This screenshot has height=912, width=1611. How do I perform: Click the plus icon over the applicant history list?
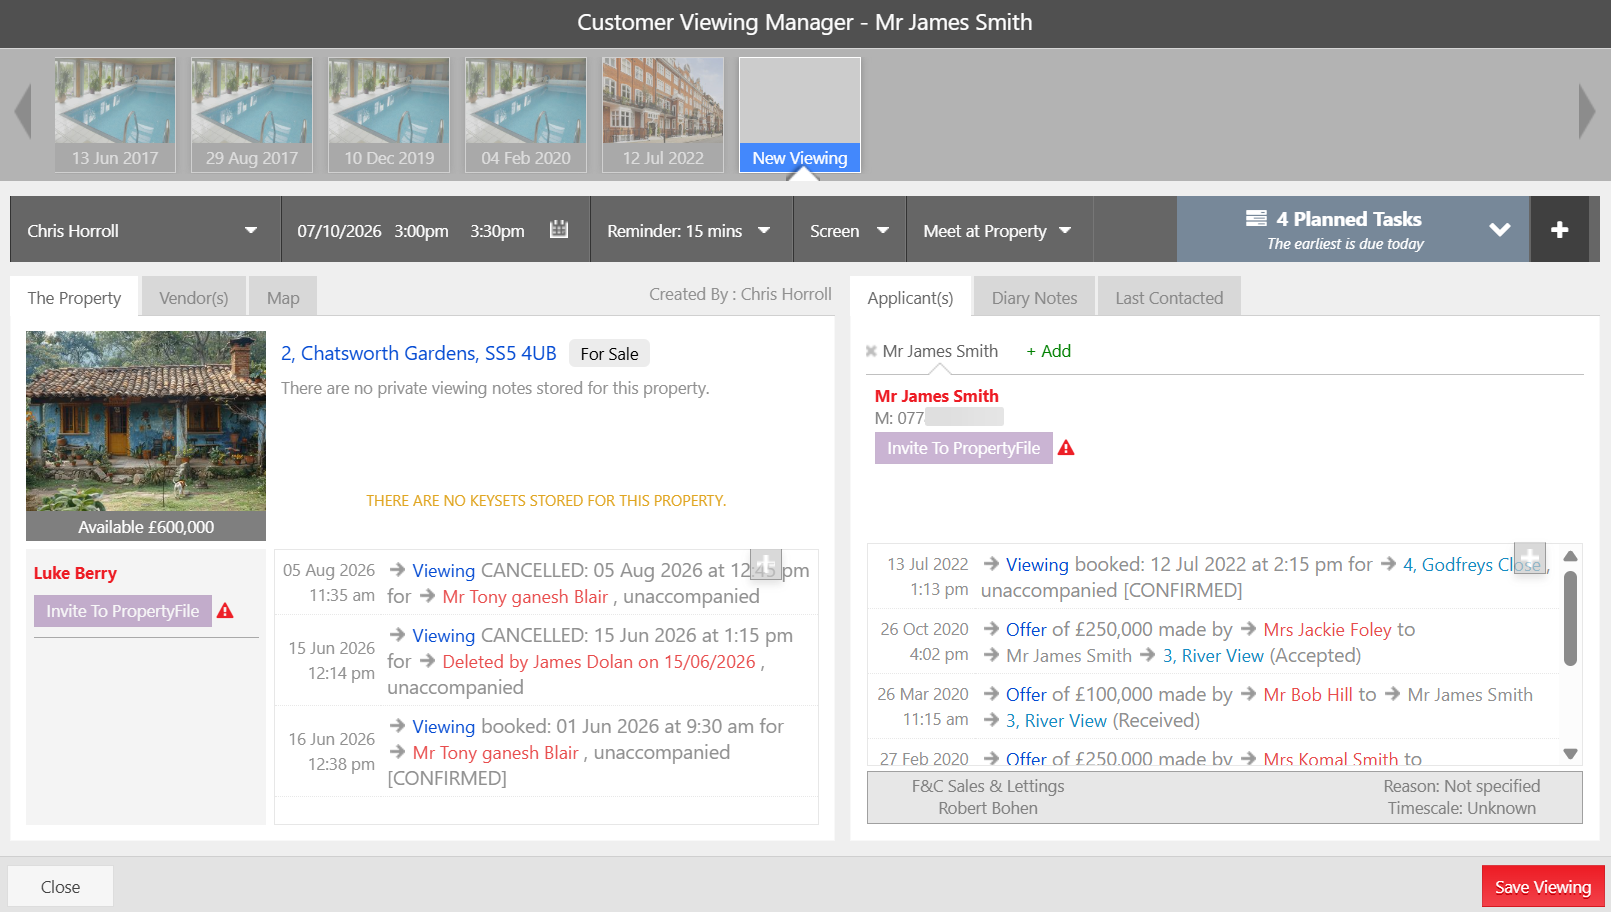pyautogui.click(x=1530, y=558)
